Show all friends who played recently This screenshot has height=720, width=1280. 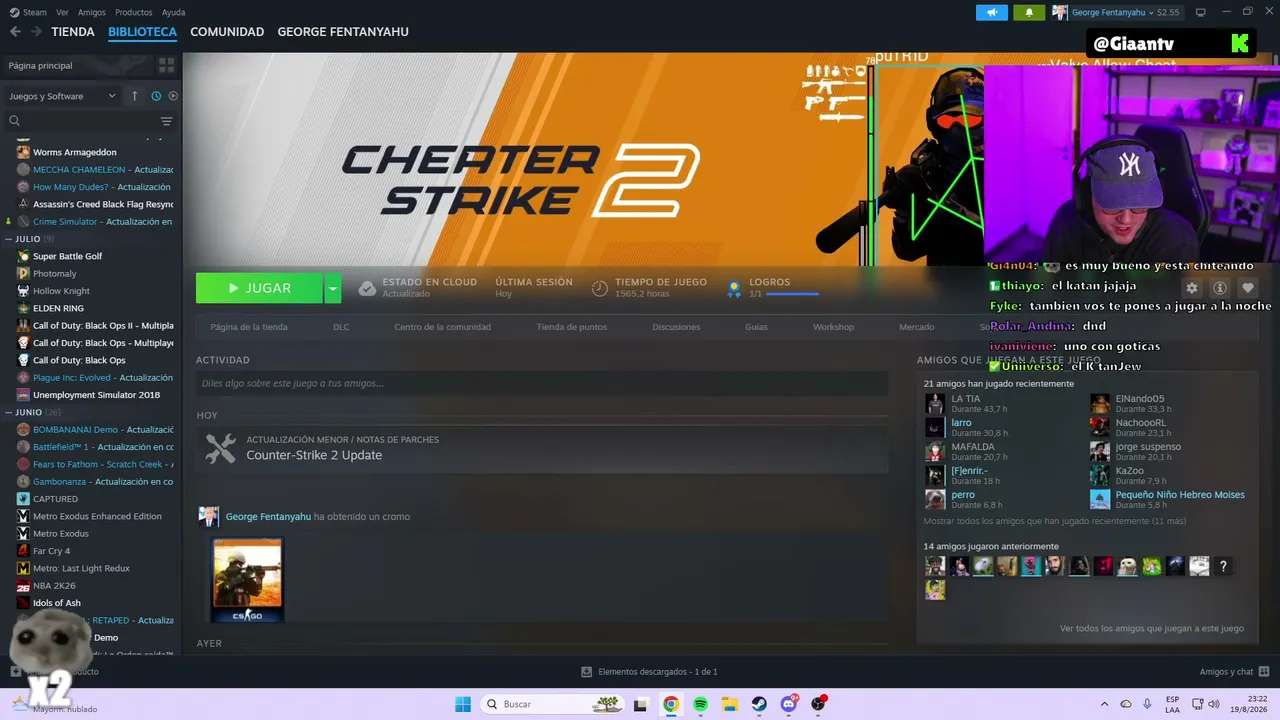coord(1055,521)
